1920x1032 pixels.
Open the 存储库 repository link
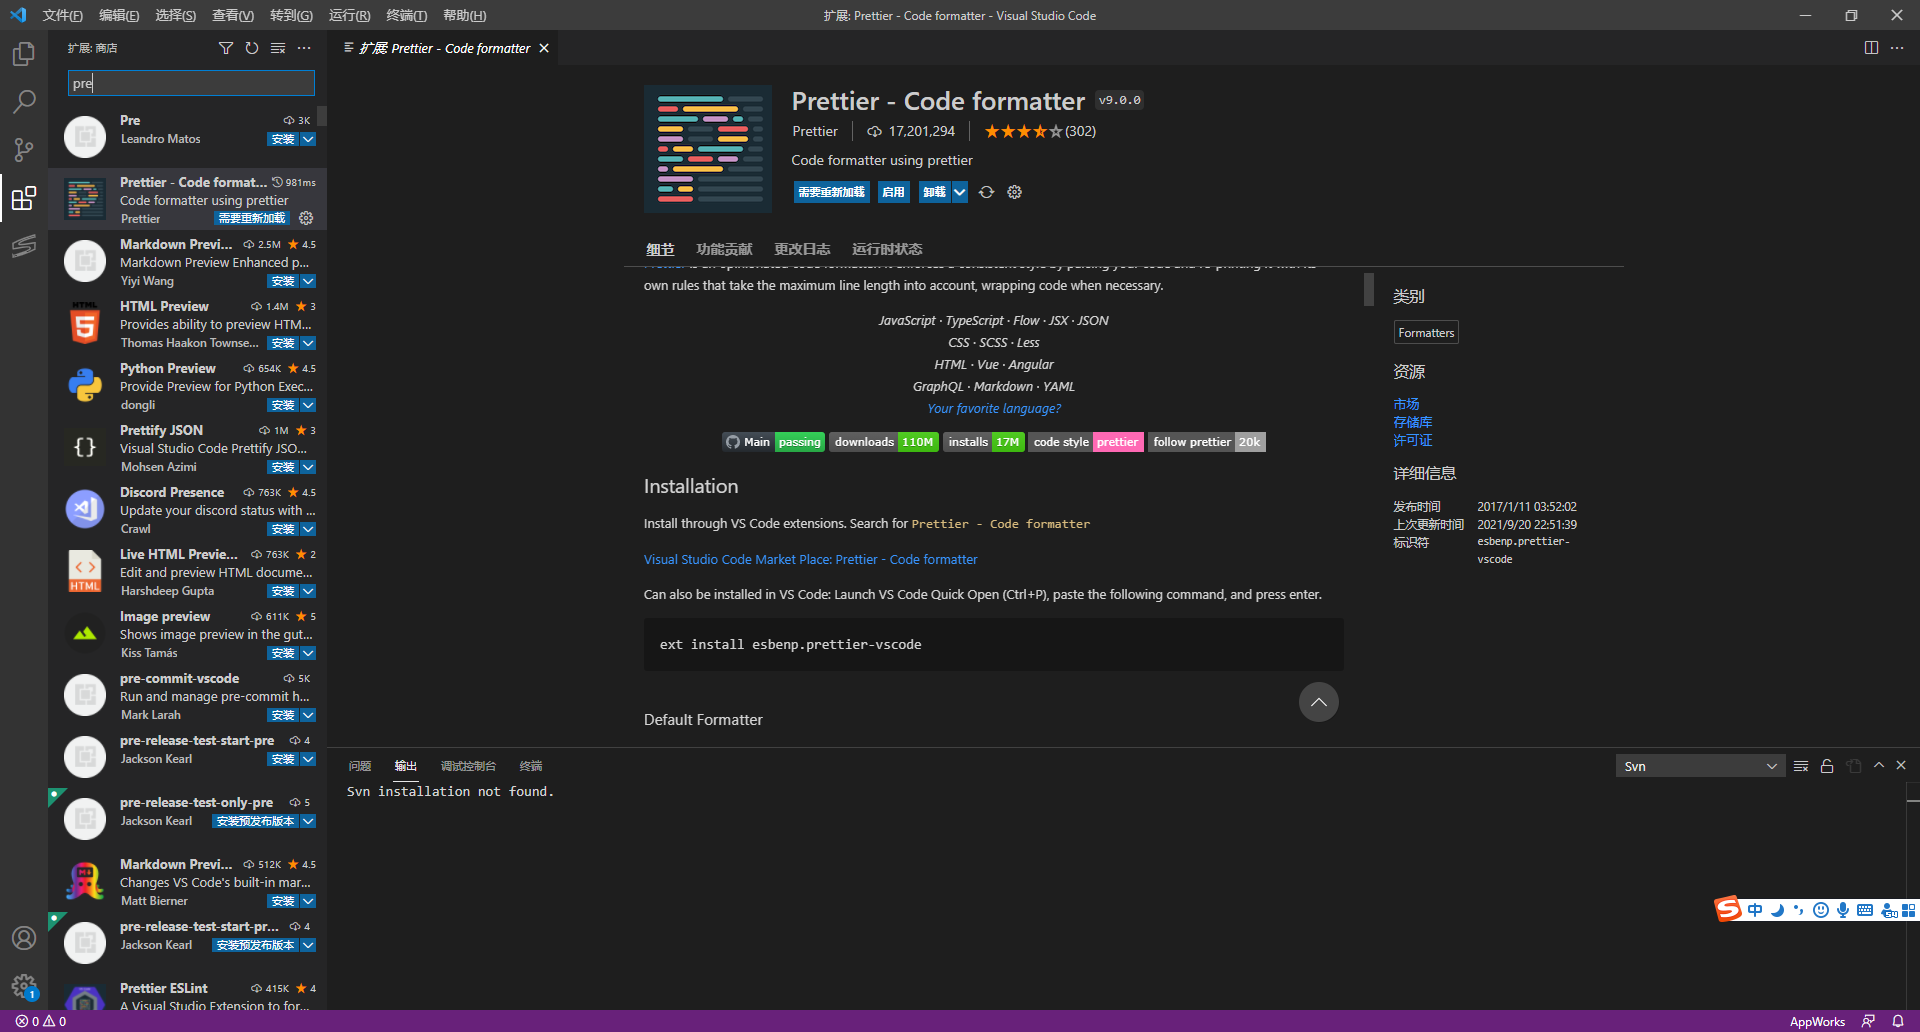click(1412, 422)
